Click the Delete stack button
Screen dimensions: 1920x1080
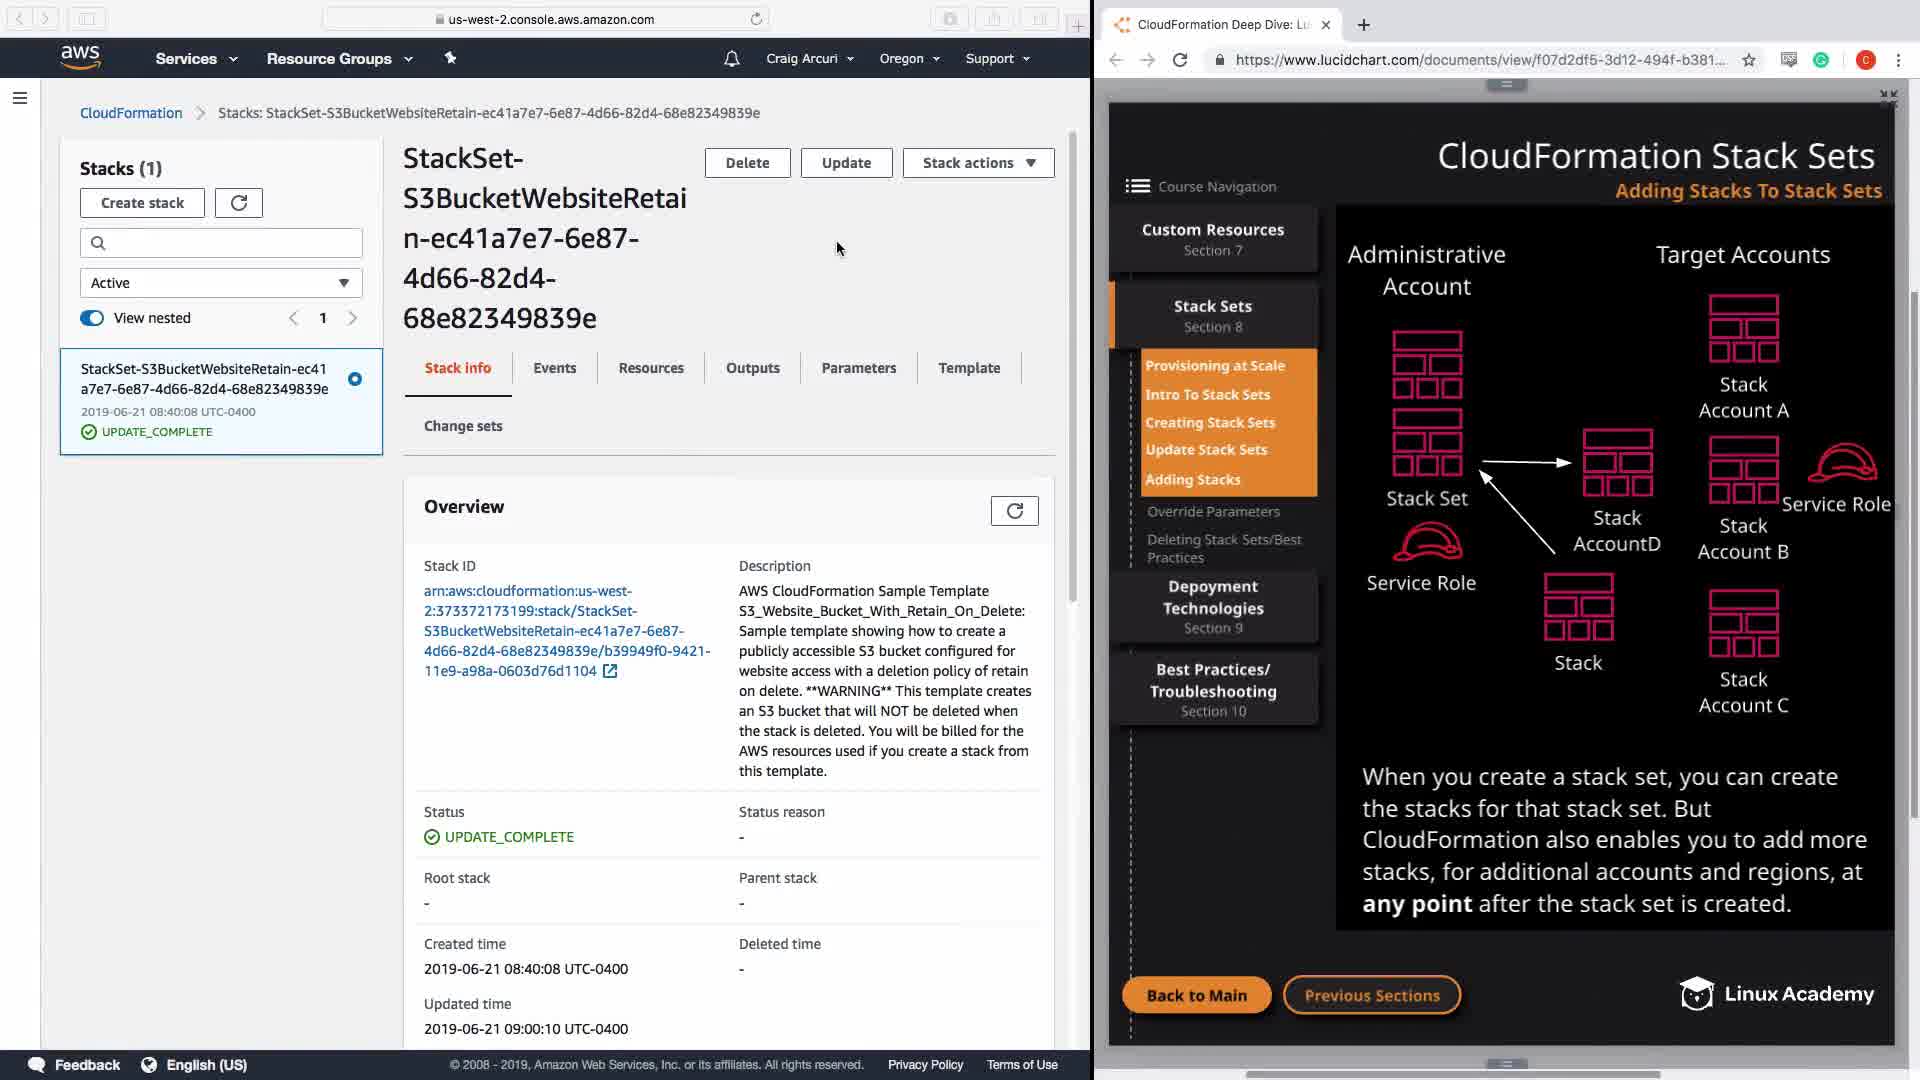pyautogui.click(x=747, y=163)
